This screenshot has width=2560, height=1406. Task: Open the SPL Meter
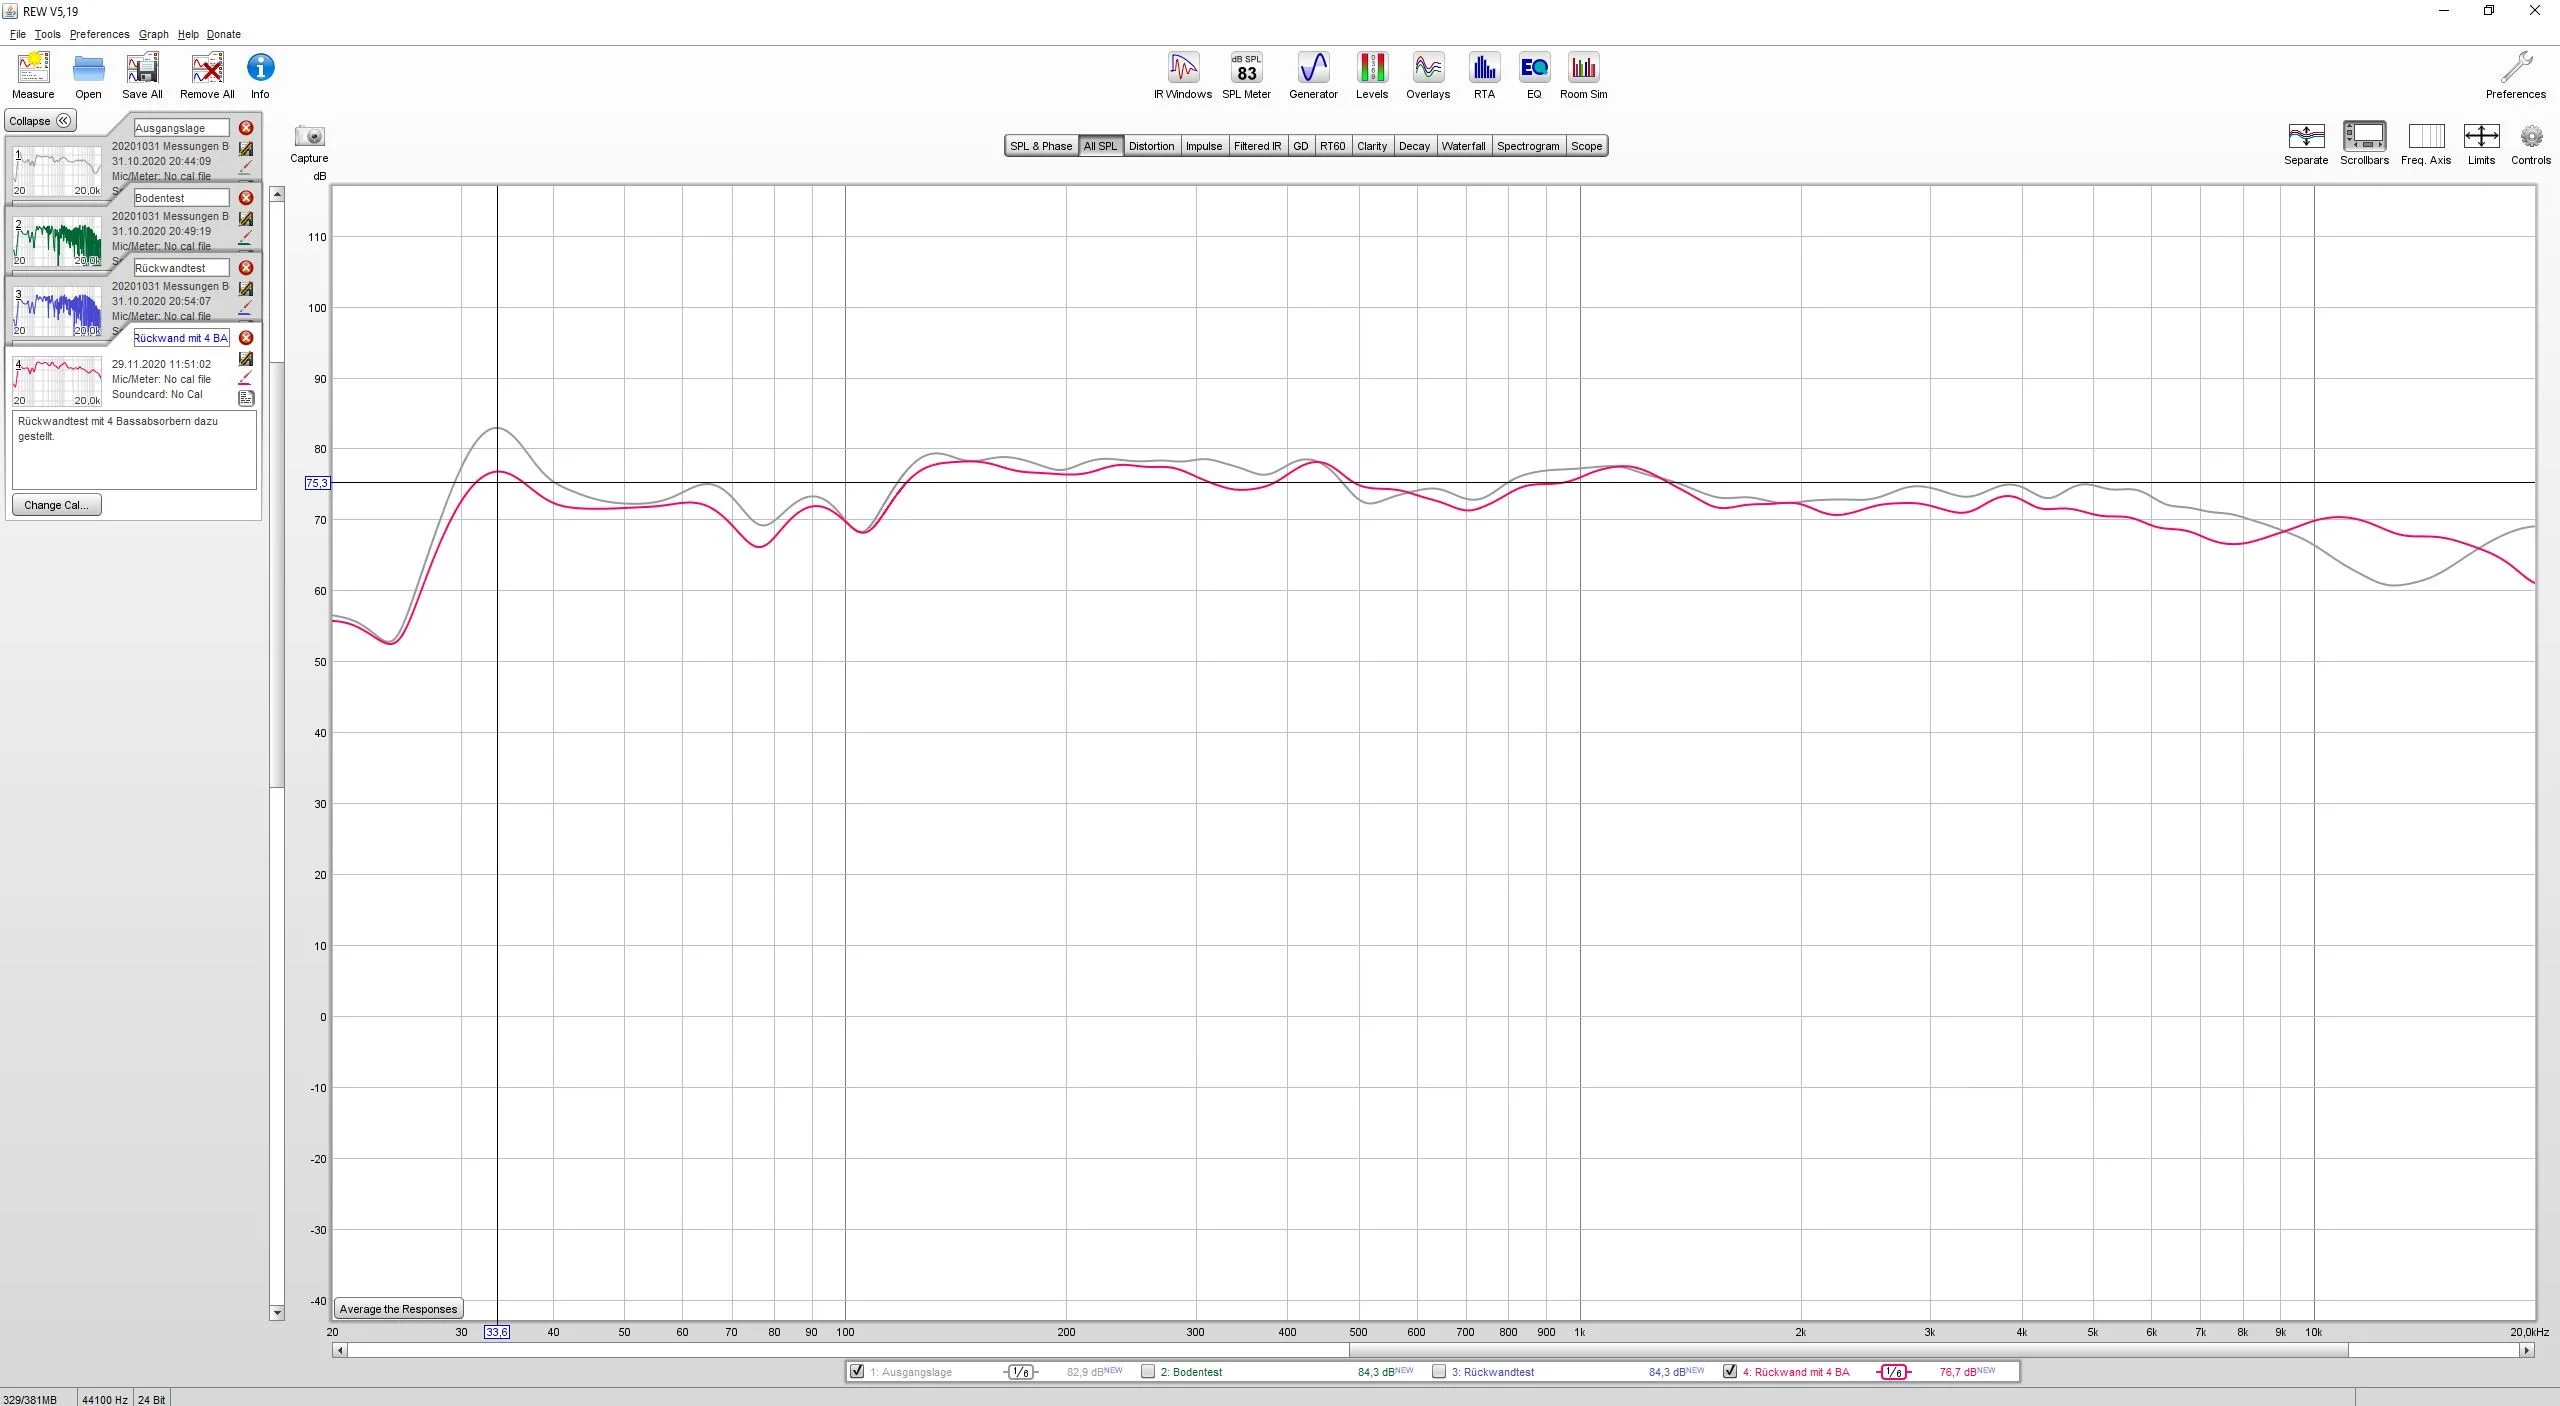[x=1246, y=75]
